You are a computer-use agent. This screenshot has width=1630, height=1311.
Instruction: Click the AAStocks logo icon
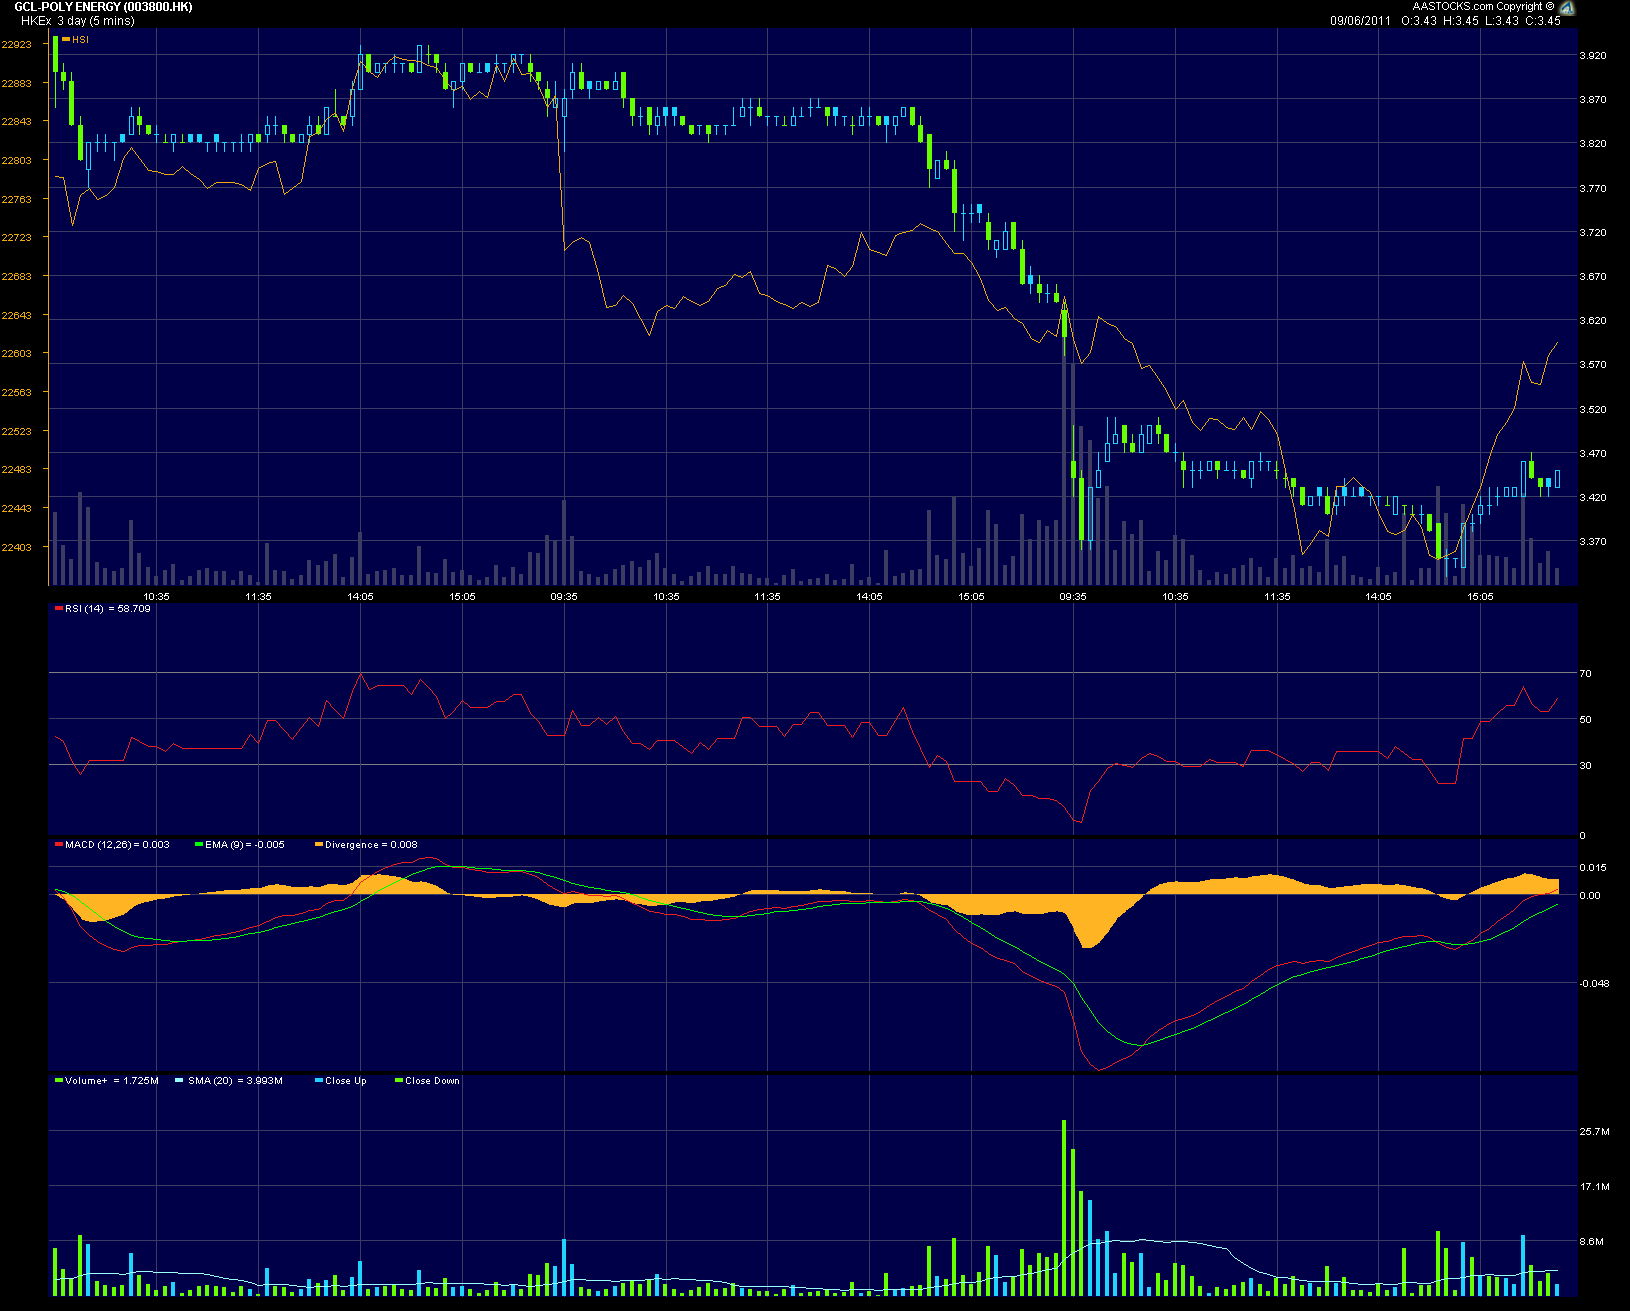(1567, 7)
